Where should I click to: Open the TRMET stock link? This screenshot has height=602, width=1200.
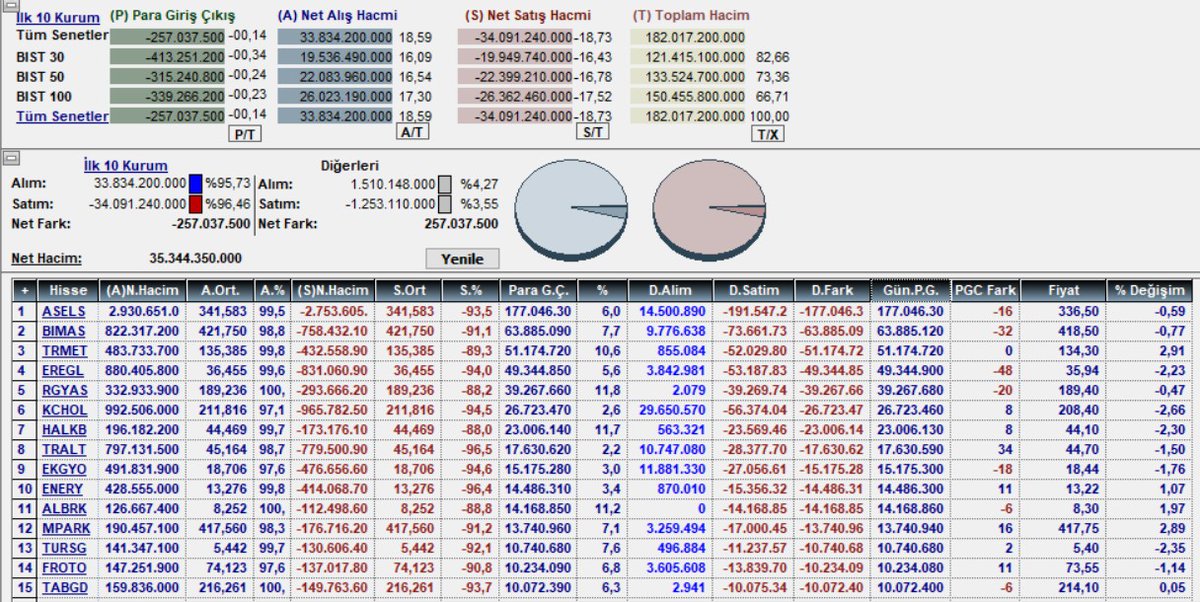click(x=64, y=350)
